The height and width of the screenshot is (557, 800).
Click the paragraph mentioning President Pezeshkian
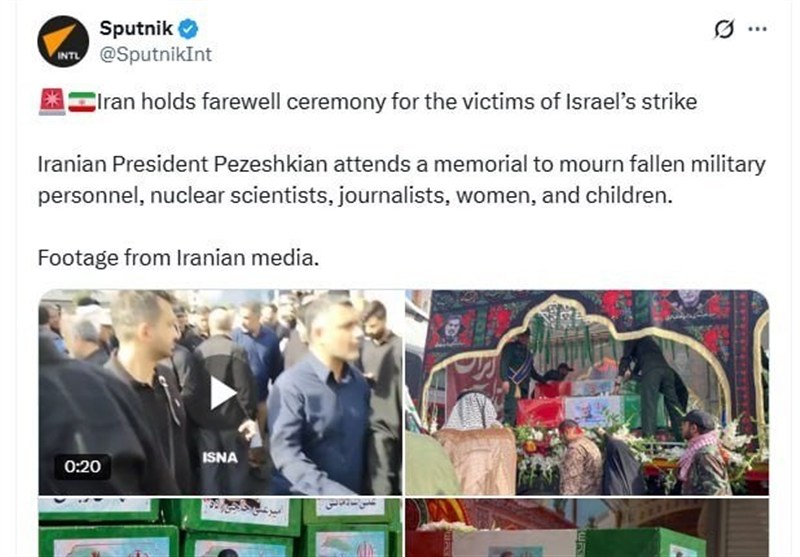point(402,180)
